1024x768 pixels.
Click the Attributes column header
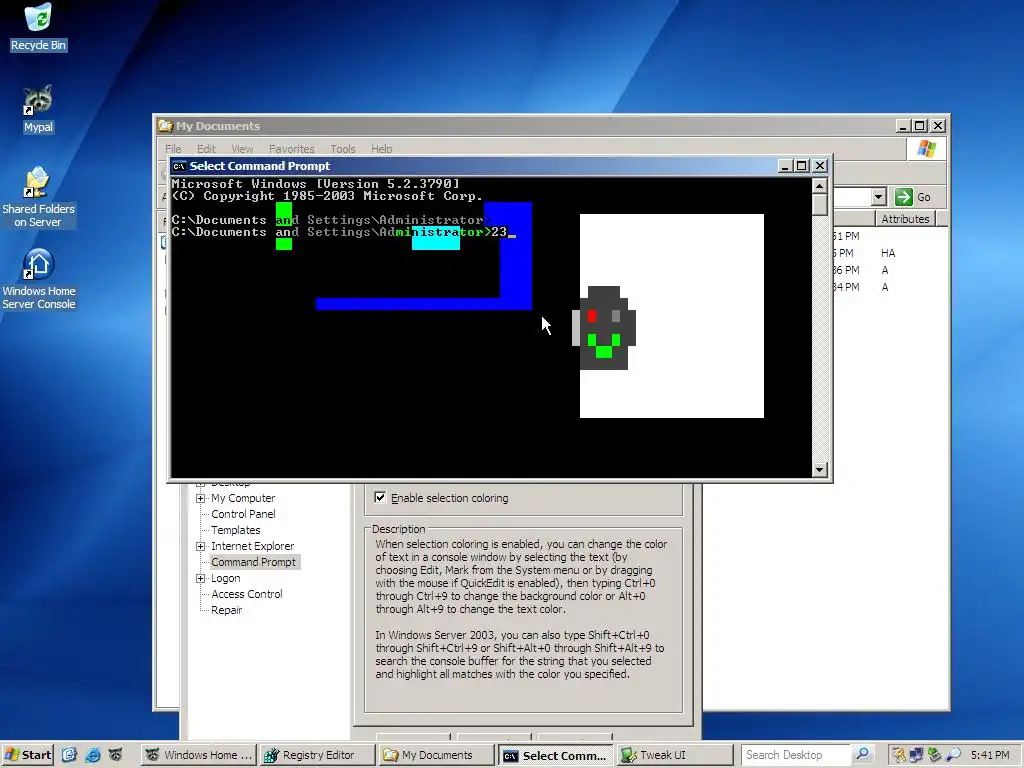904,219
